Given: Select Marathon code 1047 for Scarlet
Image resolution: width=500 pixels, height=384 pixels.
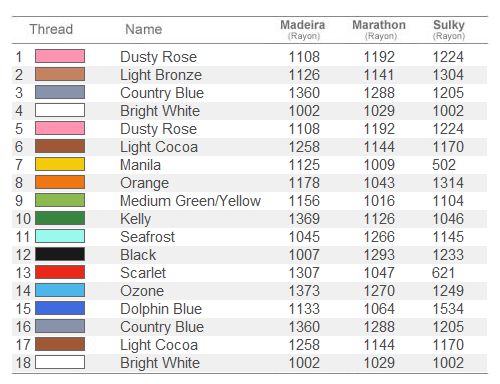Looking at the screenshot, I should point(379,273).
